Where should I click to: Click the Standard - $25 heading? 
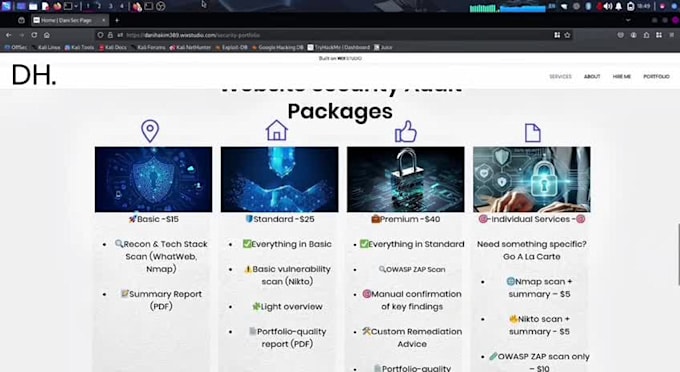[x=280, y=219]
